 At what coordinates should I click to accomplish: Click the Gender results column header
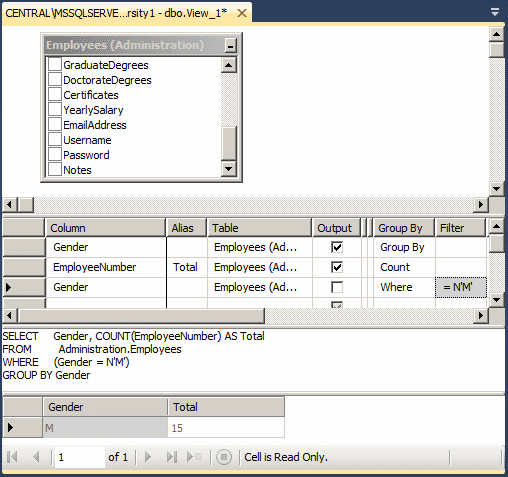pyautogui.click(x=105, y=407)
